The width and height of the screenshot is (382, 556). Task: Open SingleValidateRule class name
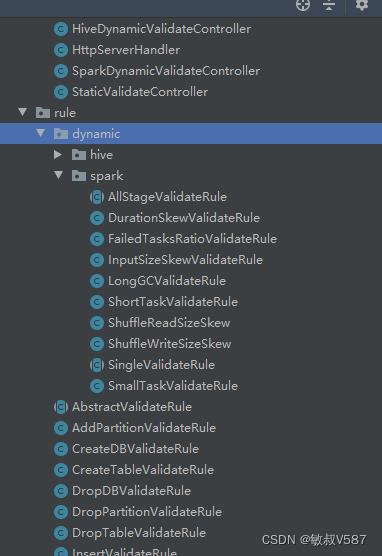click(x=161, y=365)
